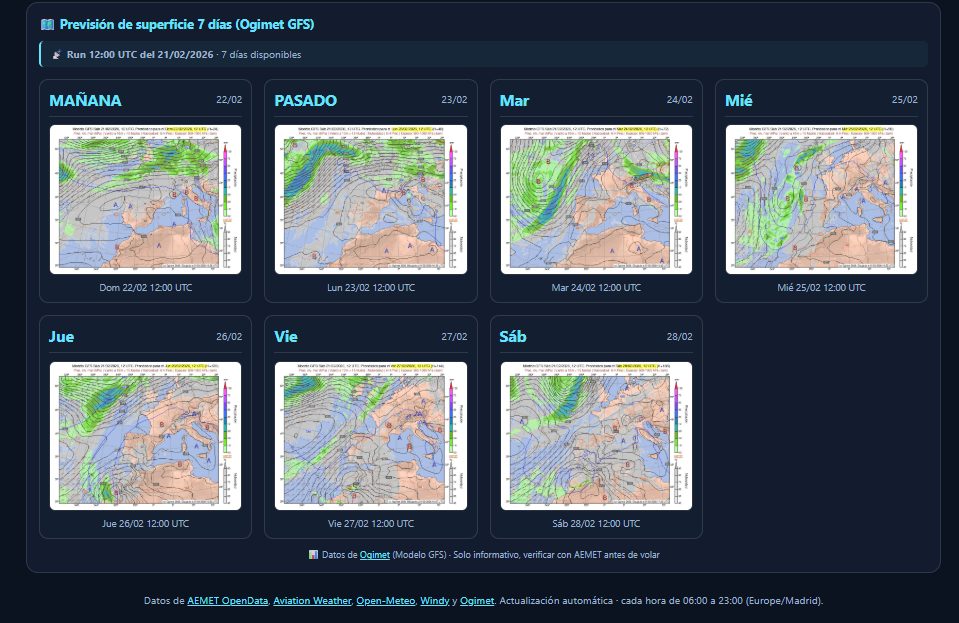
Task: Go to the Windy link
Action: pos(434,600)
